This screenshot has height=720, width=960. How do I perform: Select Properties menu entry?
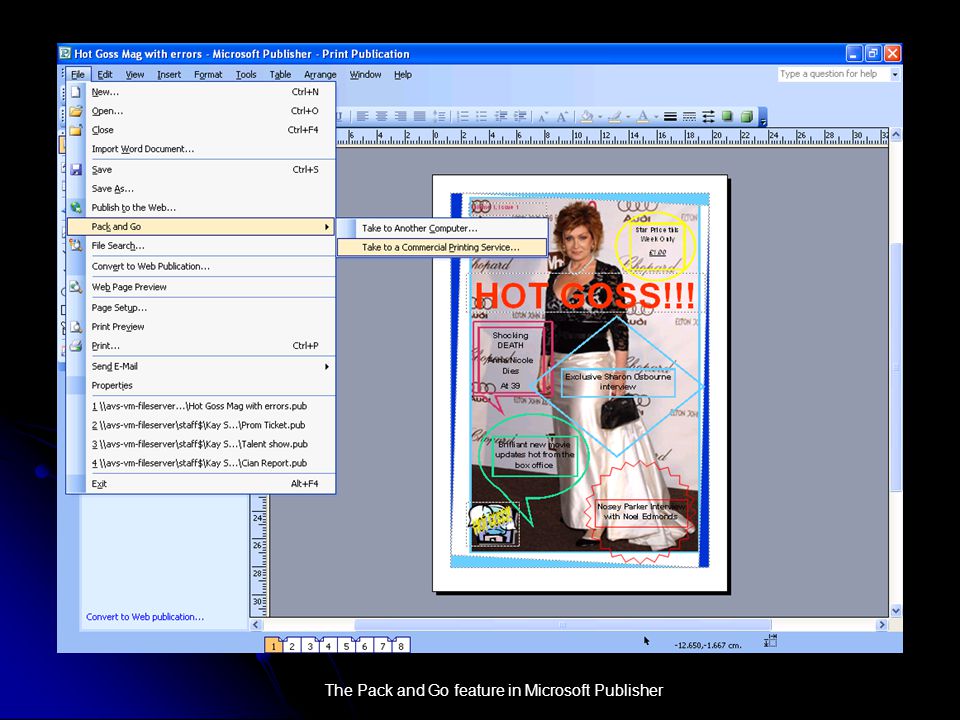coord(201,385)
